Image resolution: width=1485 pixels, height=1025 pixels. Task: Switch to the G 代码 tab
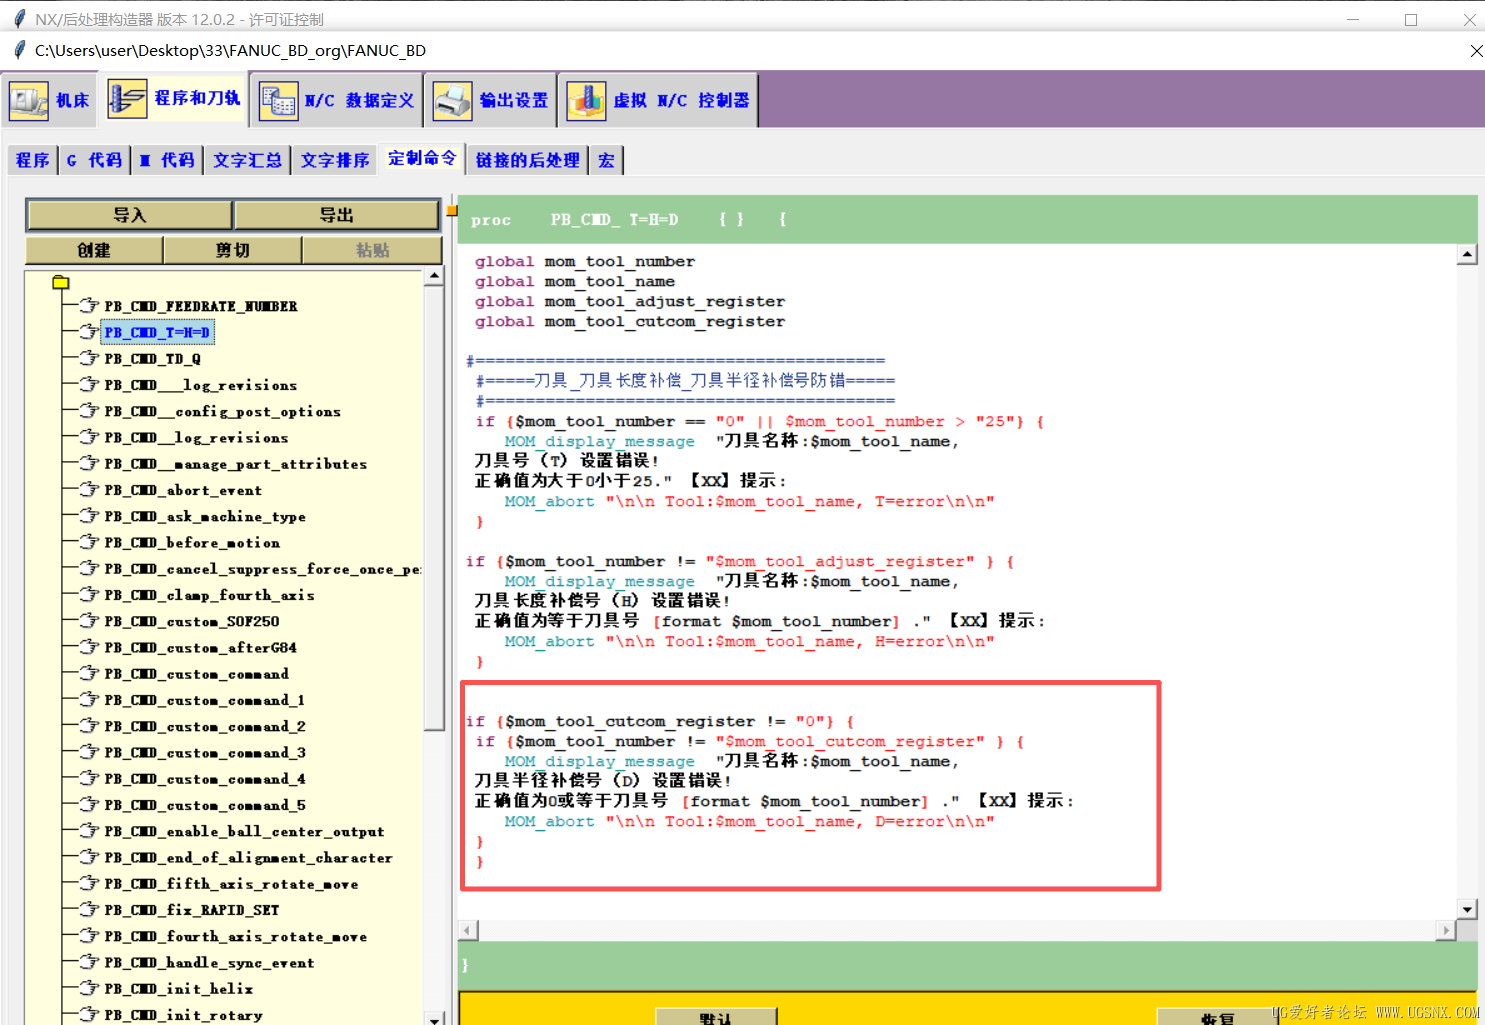94,160
